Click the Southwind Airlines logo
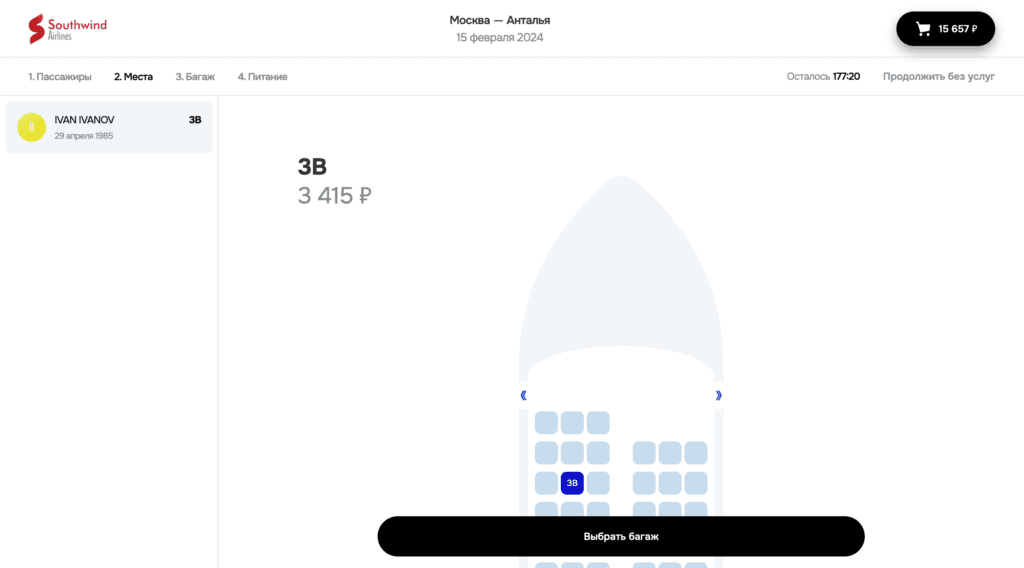The height and width of the screenshot is (568, 1024). 67,29
